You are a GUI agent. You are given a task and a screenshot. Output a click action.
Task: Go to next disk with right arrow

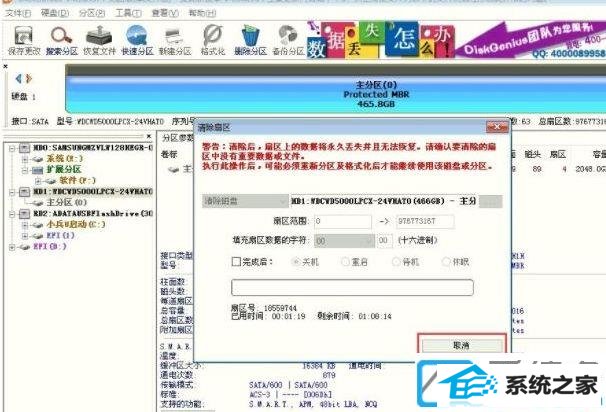click(x=29, y=78)
